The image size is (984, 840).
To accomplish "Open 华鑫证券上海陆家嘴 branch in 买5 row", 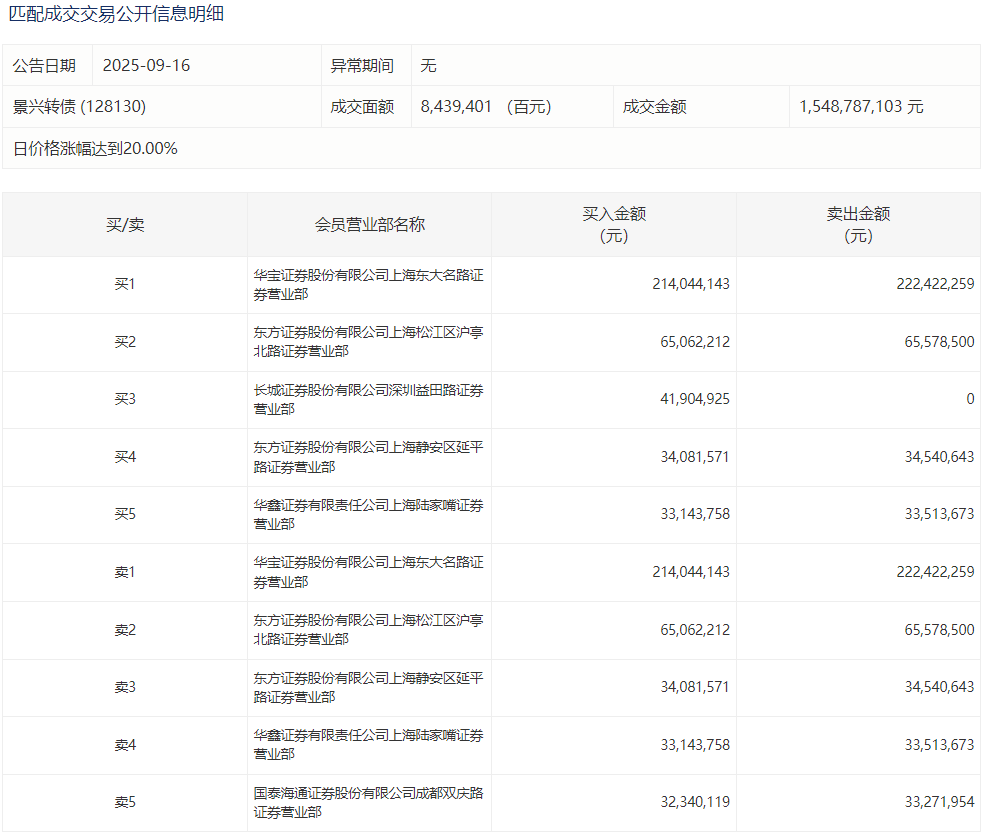I will click(x=368, y=514).
